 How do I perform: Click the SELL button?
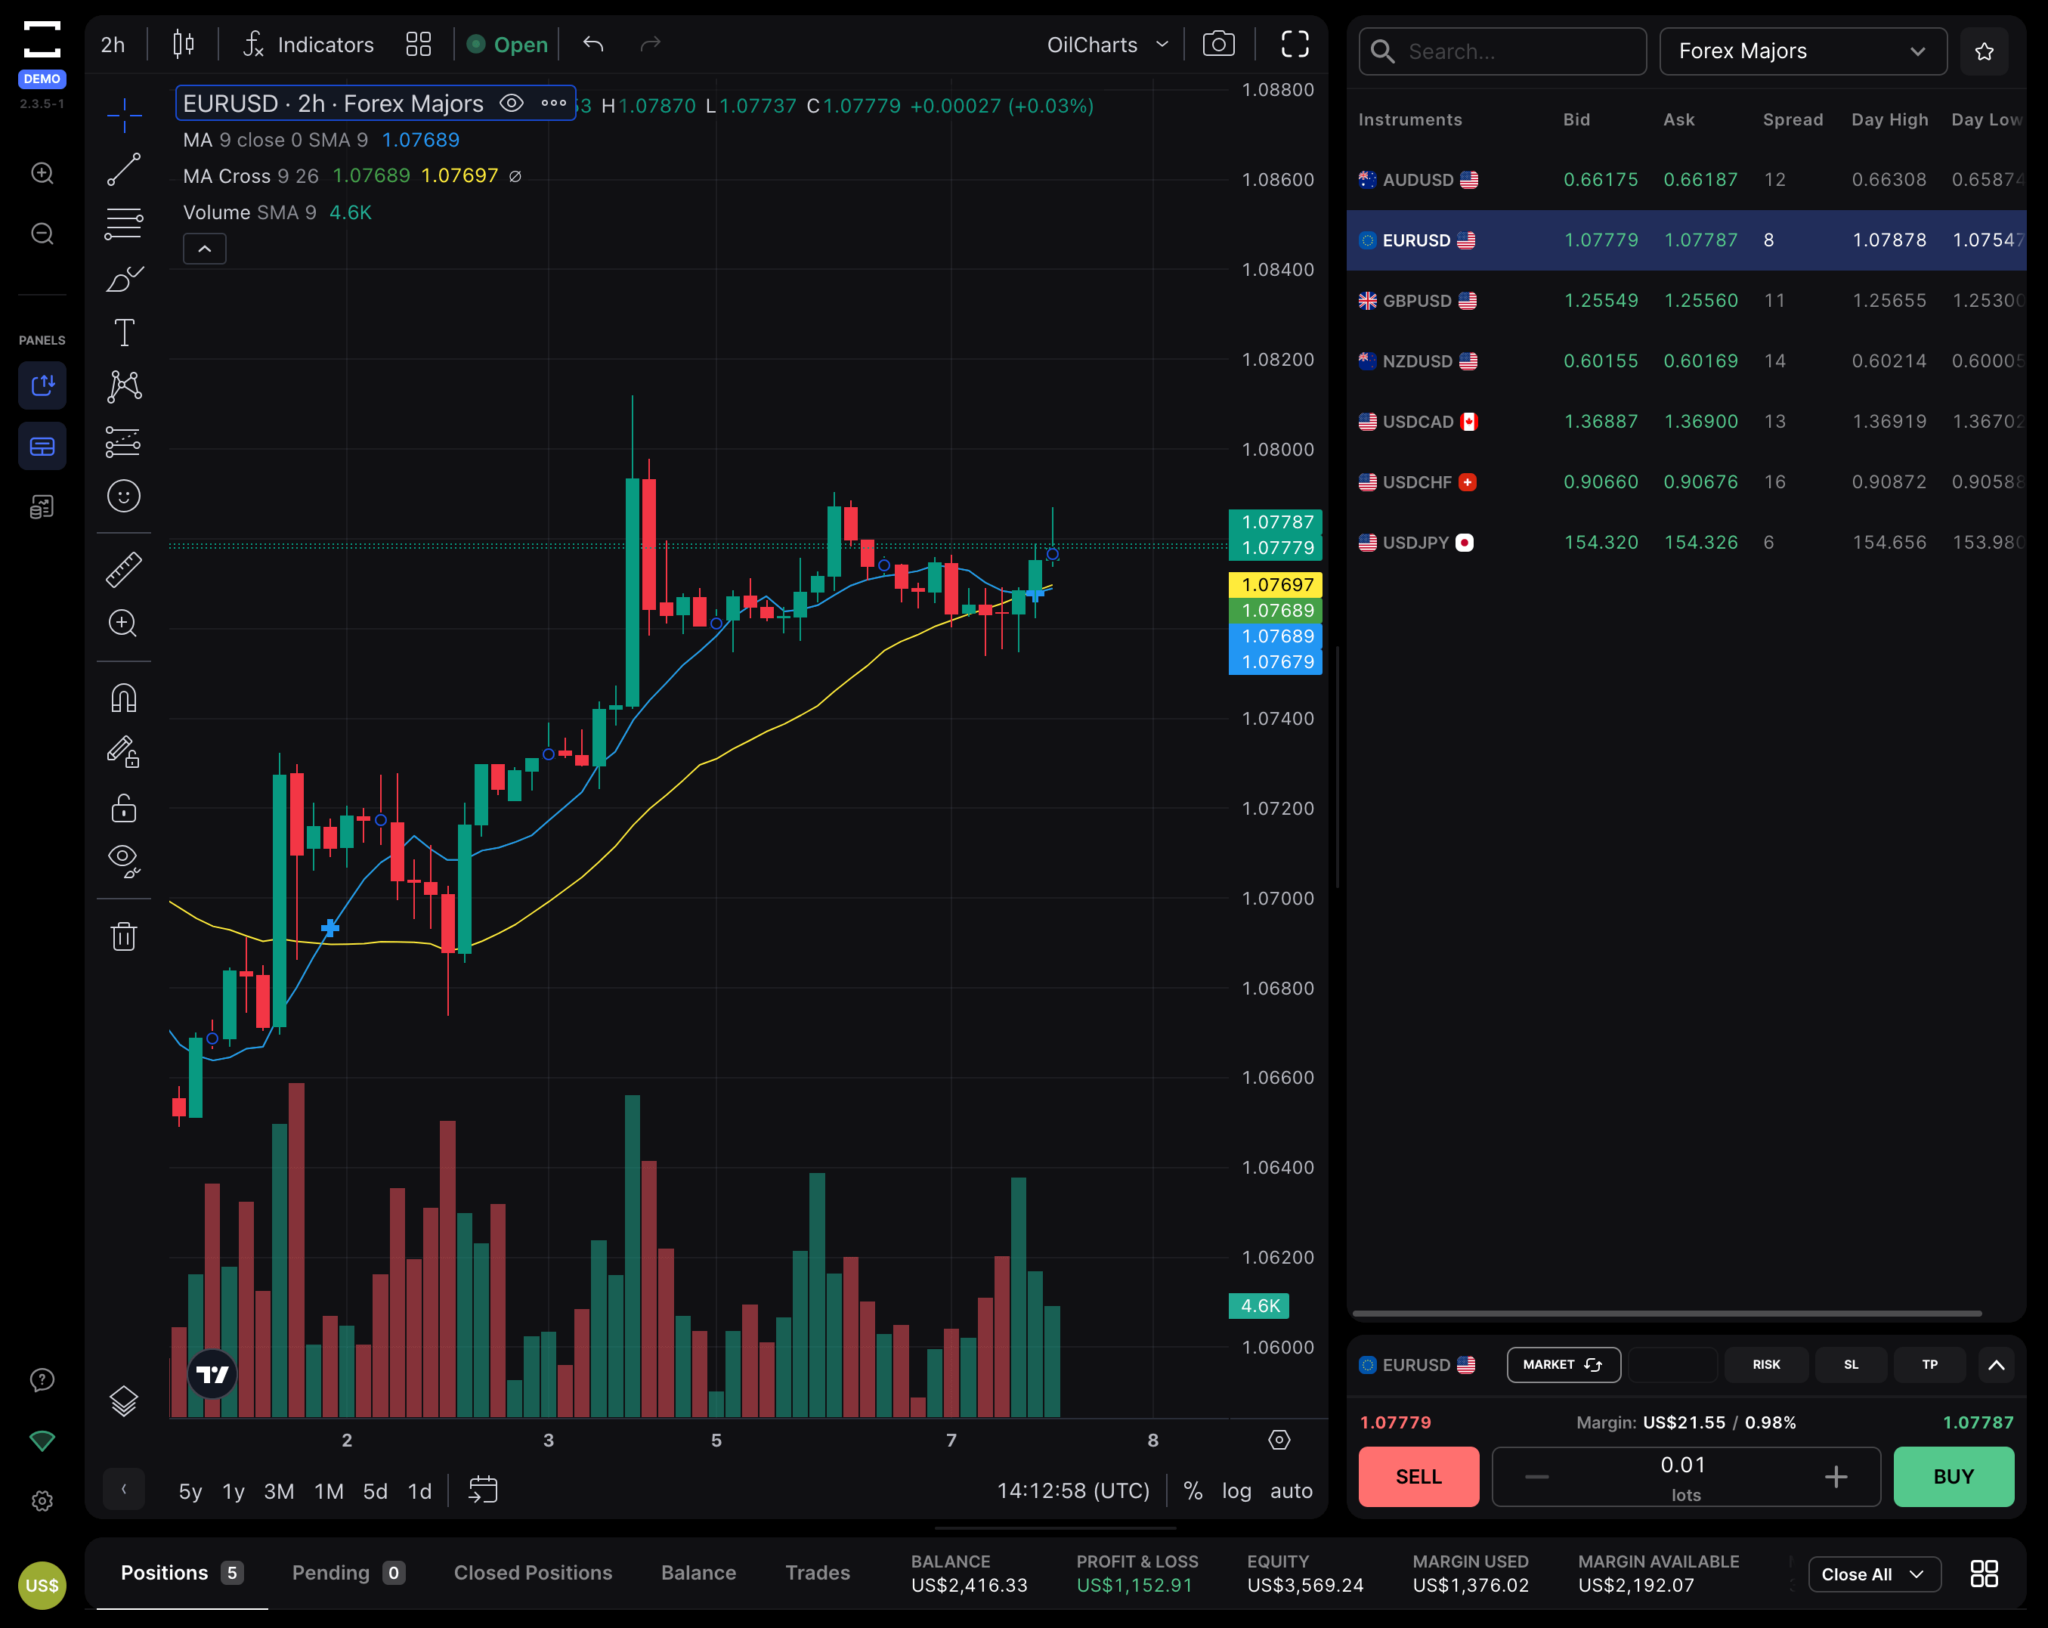pyautogui.click(x=1417, y=1476)
